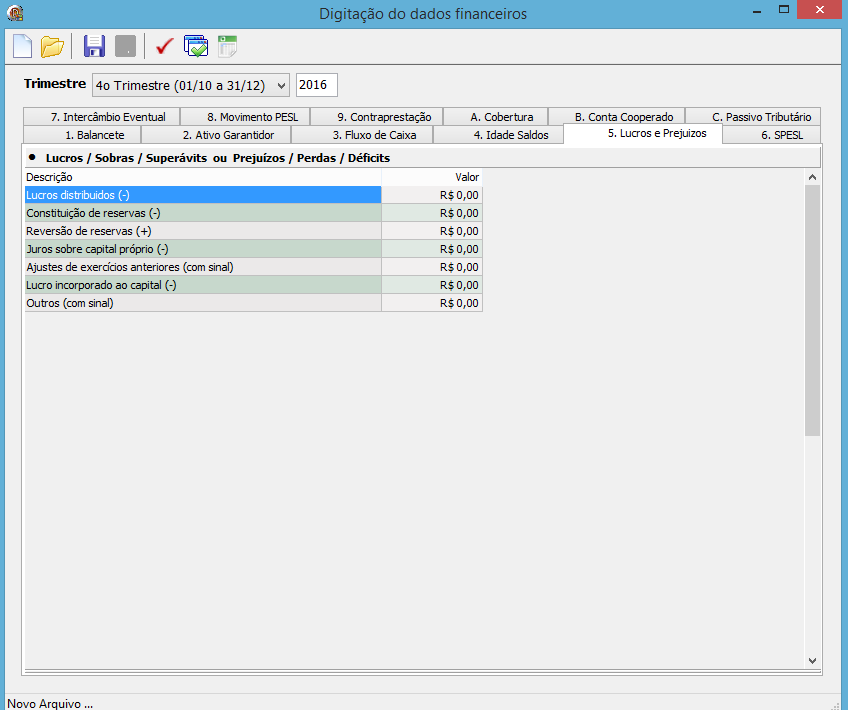
Task: Click the Descrição column header
Action: (203, 177)
